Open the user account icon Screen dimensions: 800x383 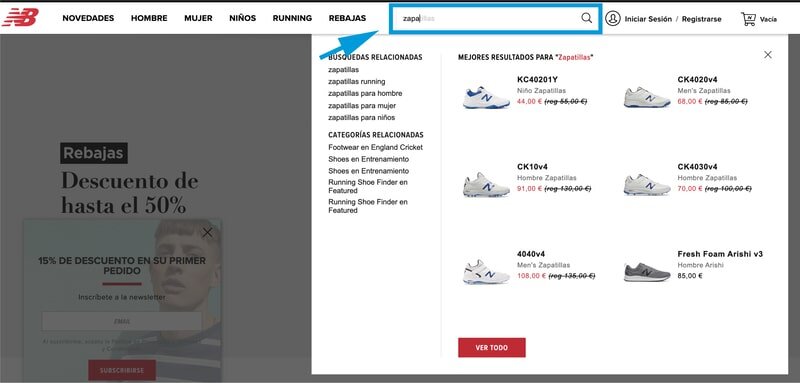pos(612,18)
